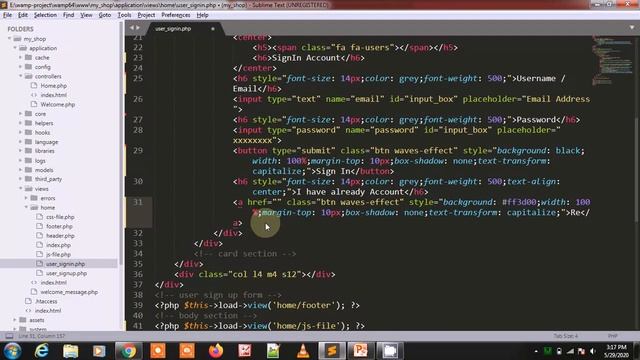The height and width of the screenshot is (360, 640).
Task: Expand the config folder
Action: [x=20, y=67]
